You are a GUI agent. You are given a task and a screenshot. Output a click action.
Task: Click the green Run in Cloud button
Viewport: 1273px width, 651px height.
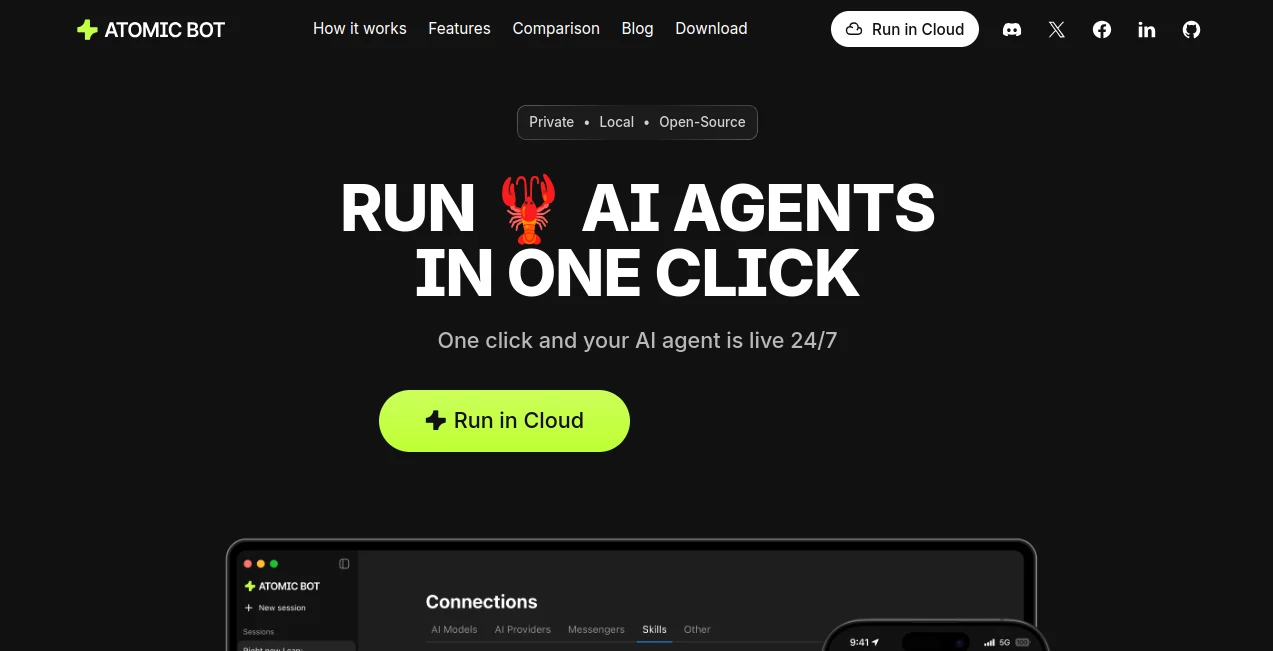tap(504, 421)
